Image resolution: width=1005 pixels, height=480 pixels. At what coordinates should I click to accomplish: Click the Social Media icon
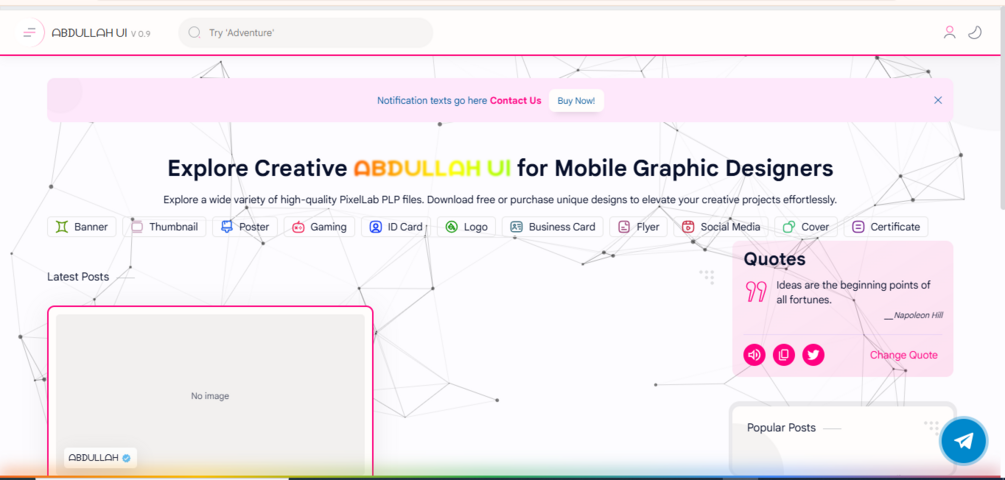688,227
